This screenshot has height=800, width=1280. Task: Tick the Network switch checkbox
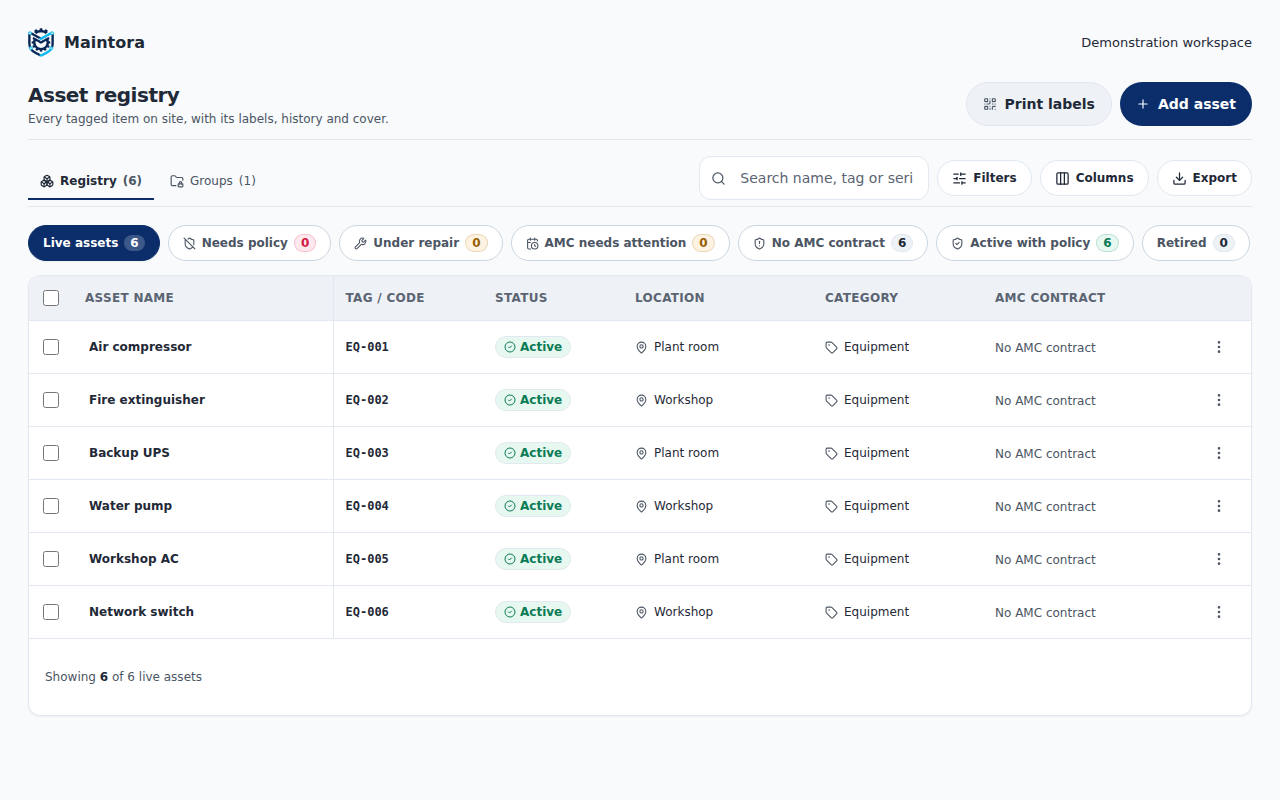click(x=51, y=612)
